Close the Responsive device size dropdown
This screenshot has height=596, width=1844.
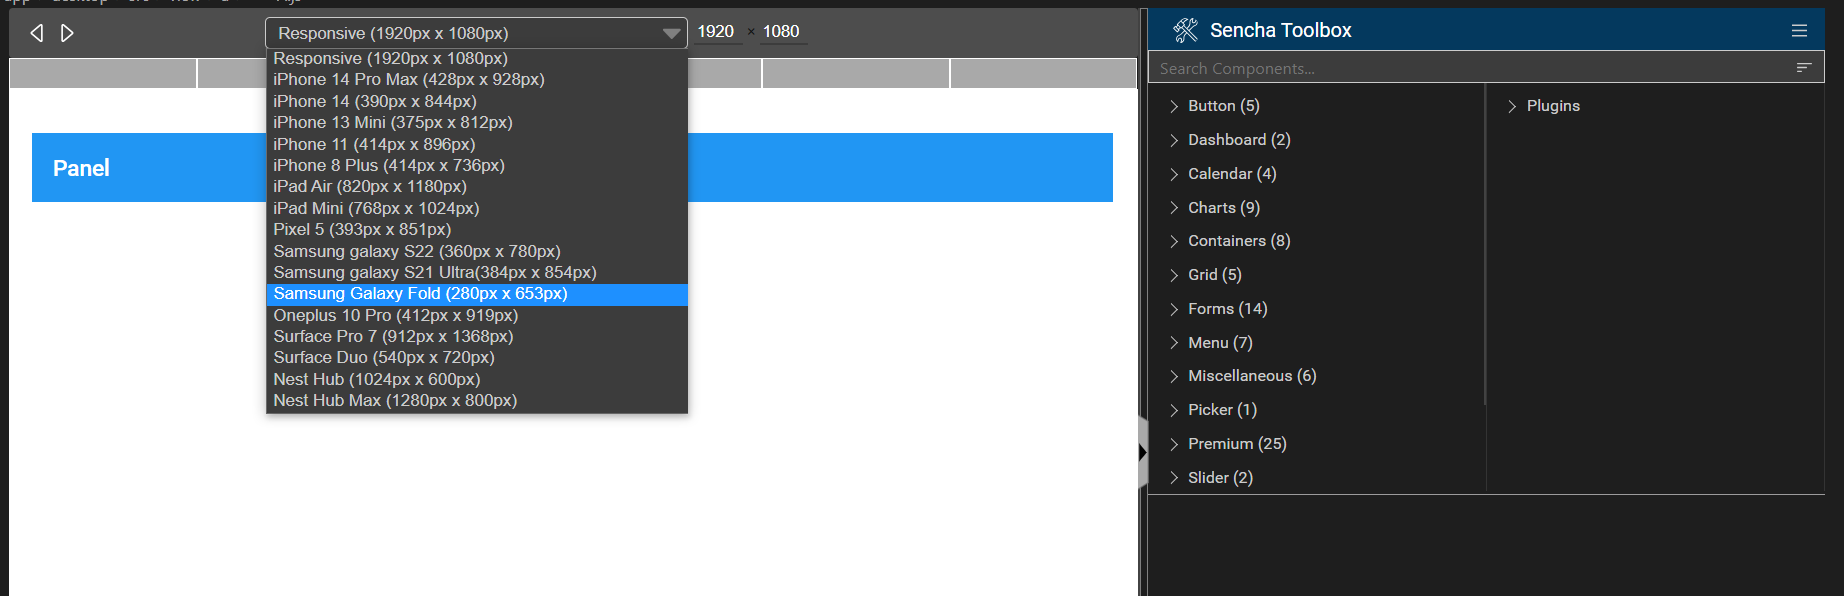pos(671,33)
